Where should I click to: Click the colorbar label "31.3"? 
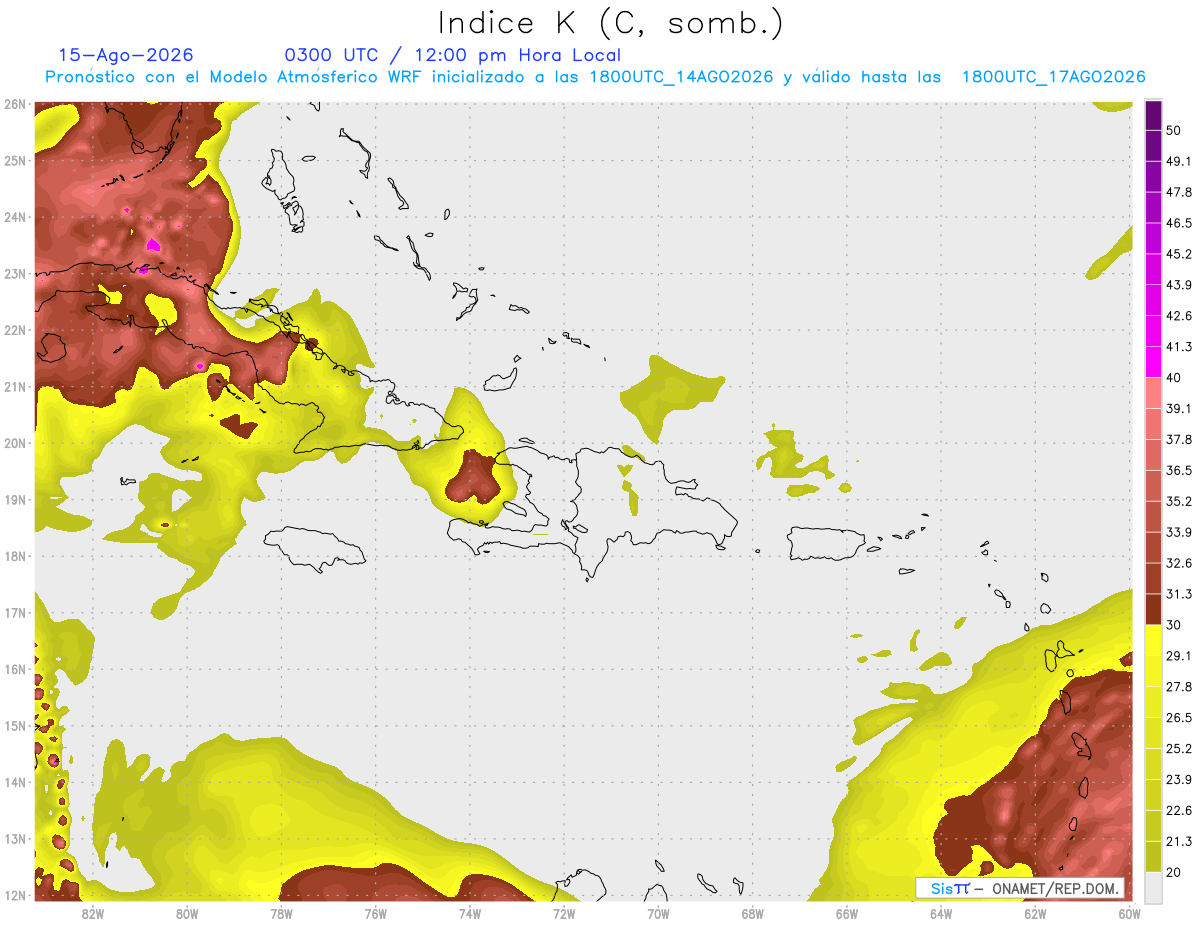(x=1179, y=594)
